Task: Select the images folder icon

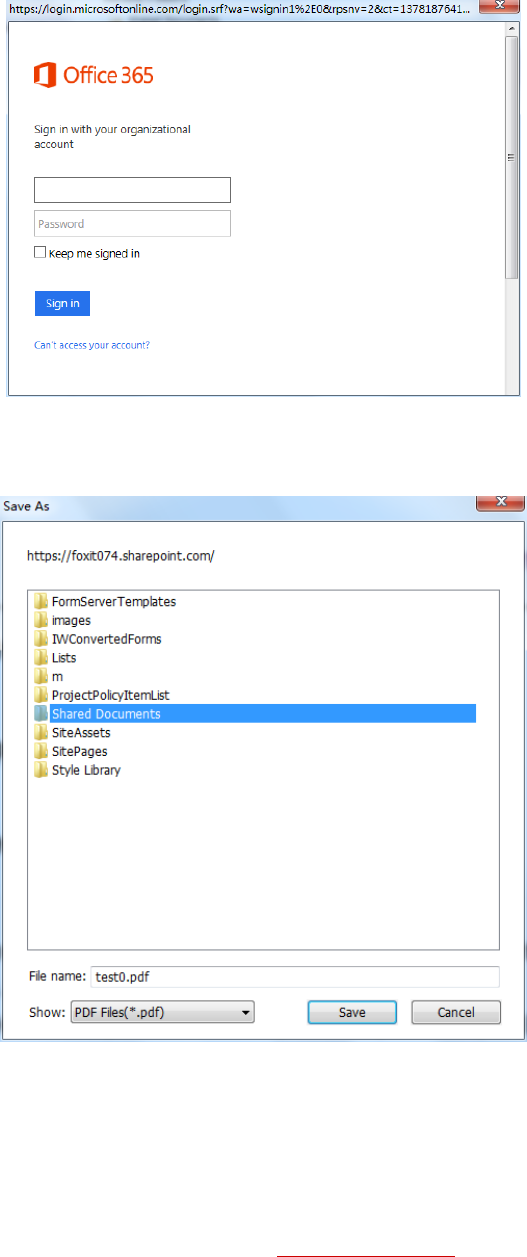Action: coord(41,620)
